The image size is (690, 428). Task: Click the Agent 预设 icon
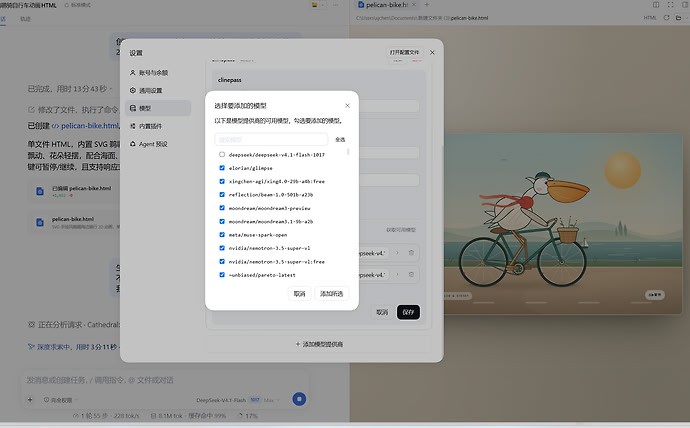[x=132, y=144]
